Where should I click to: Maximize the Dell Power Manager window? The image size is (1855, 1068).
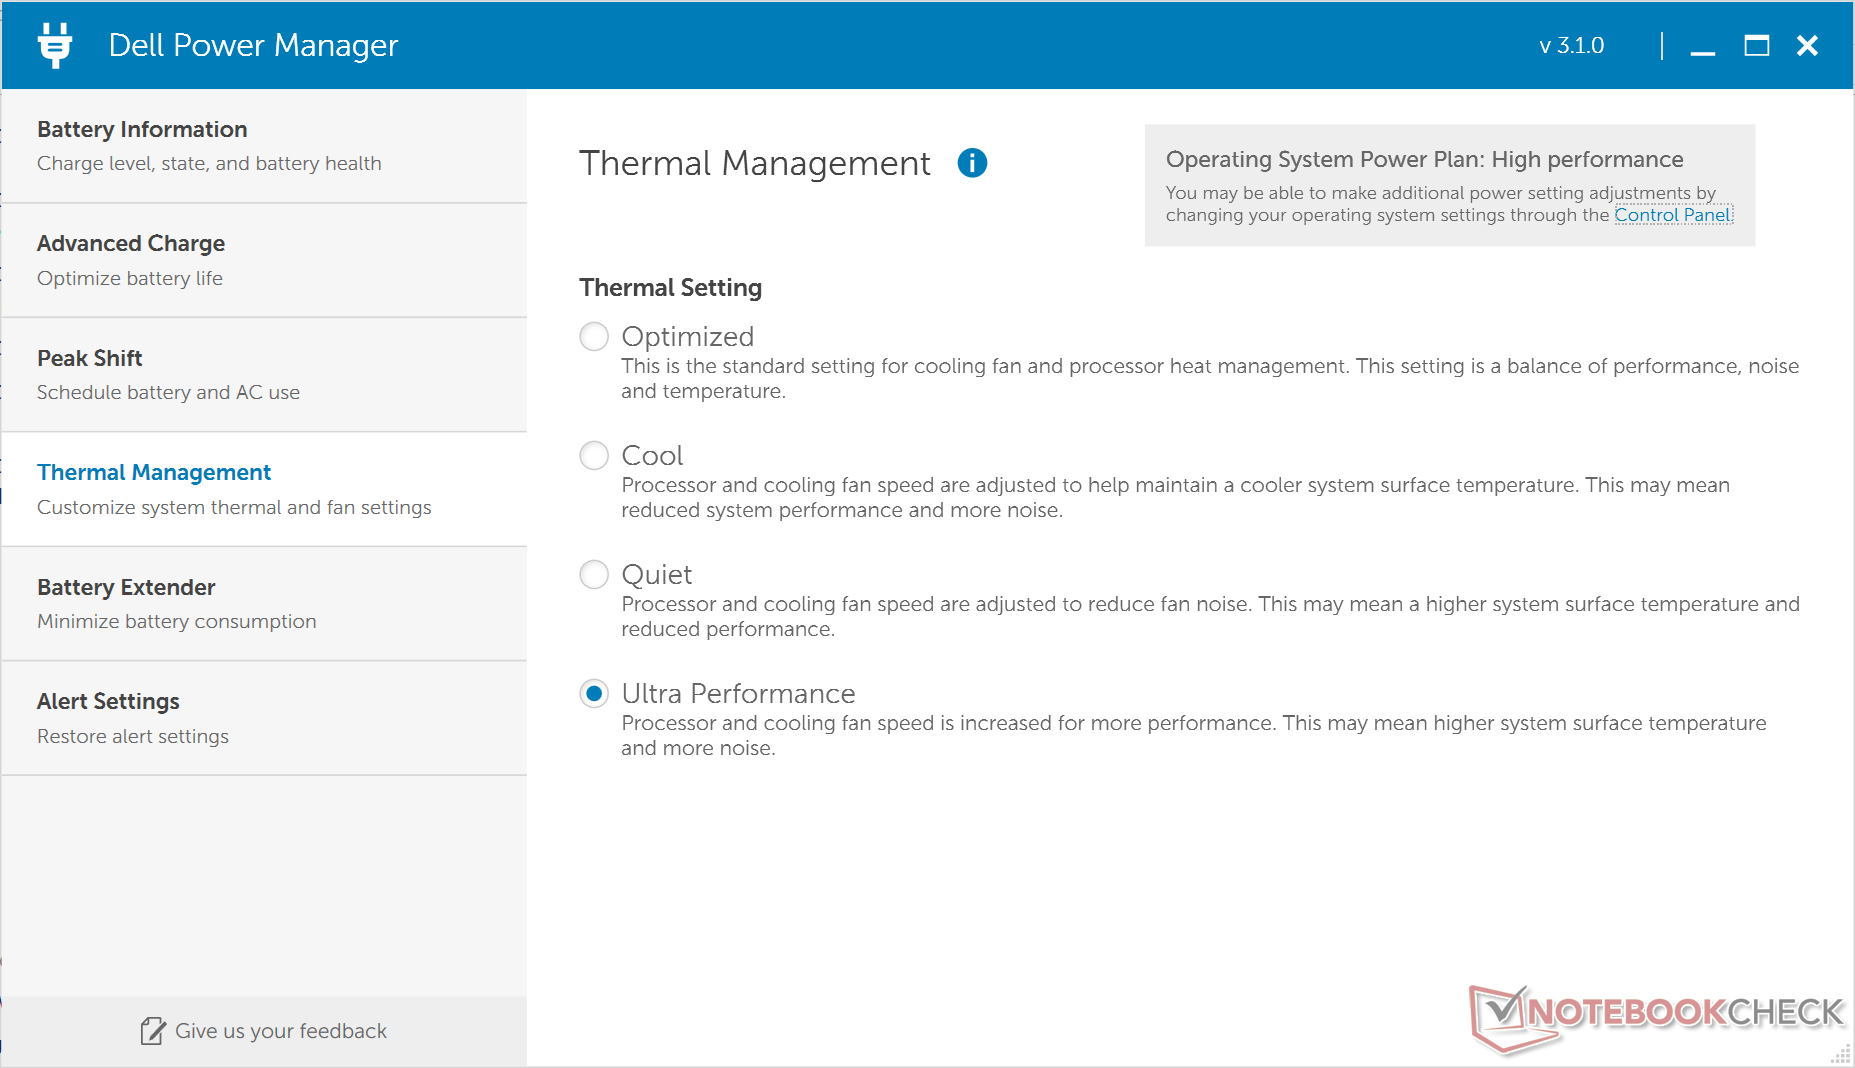(1756, 46)
